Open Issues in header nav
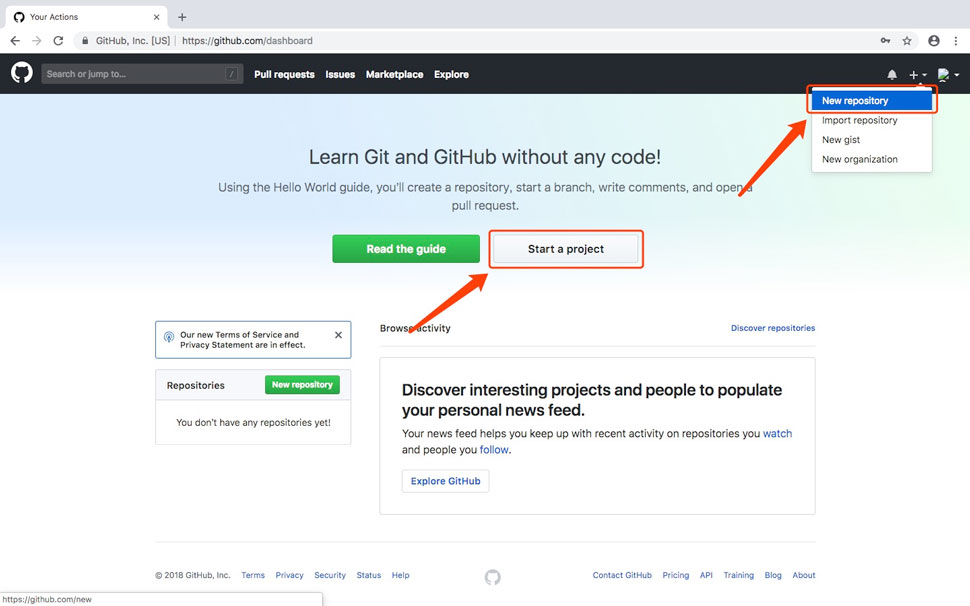Viewport: 970px width, 606px height. point(340,74)
